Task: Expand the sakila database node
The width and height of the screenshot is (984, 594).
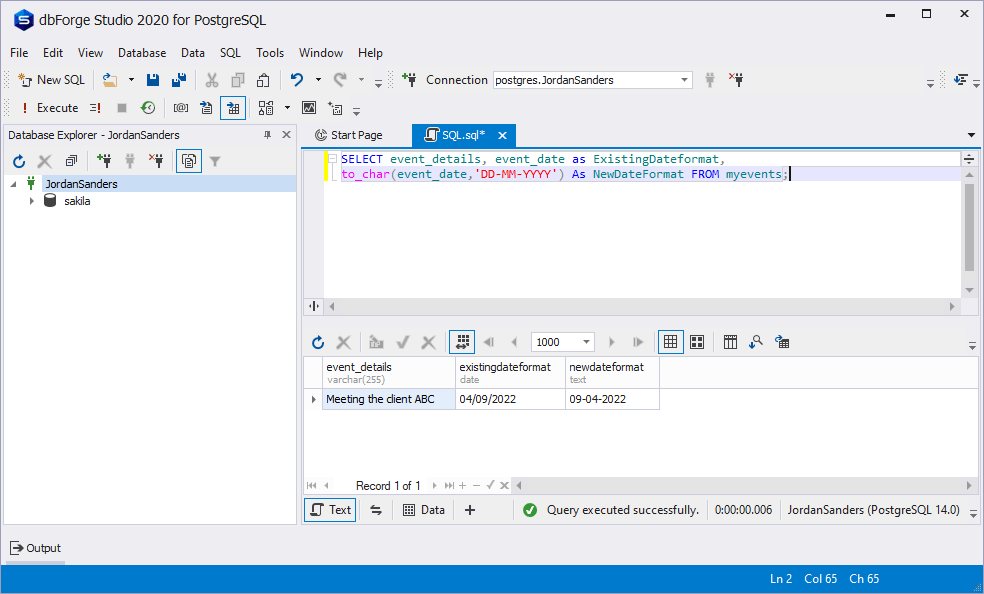Action: click(x=31, y=200)
